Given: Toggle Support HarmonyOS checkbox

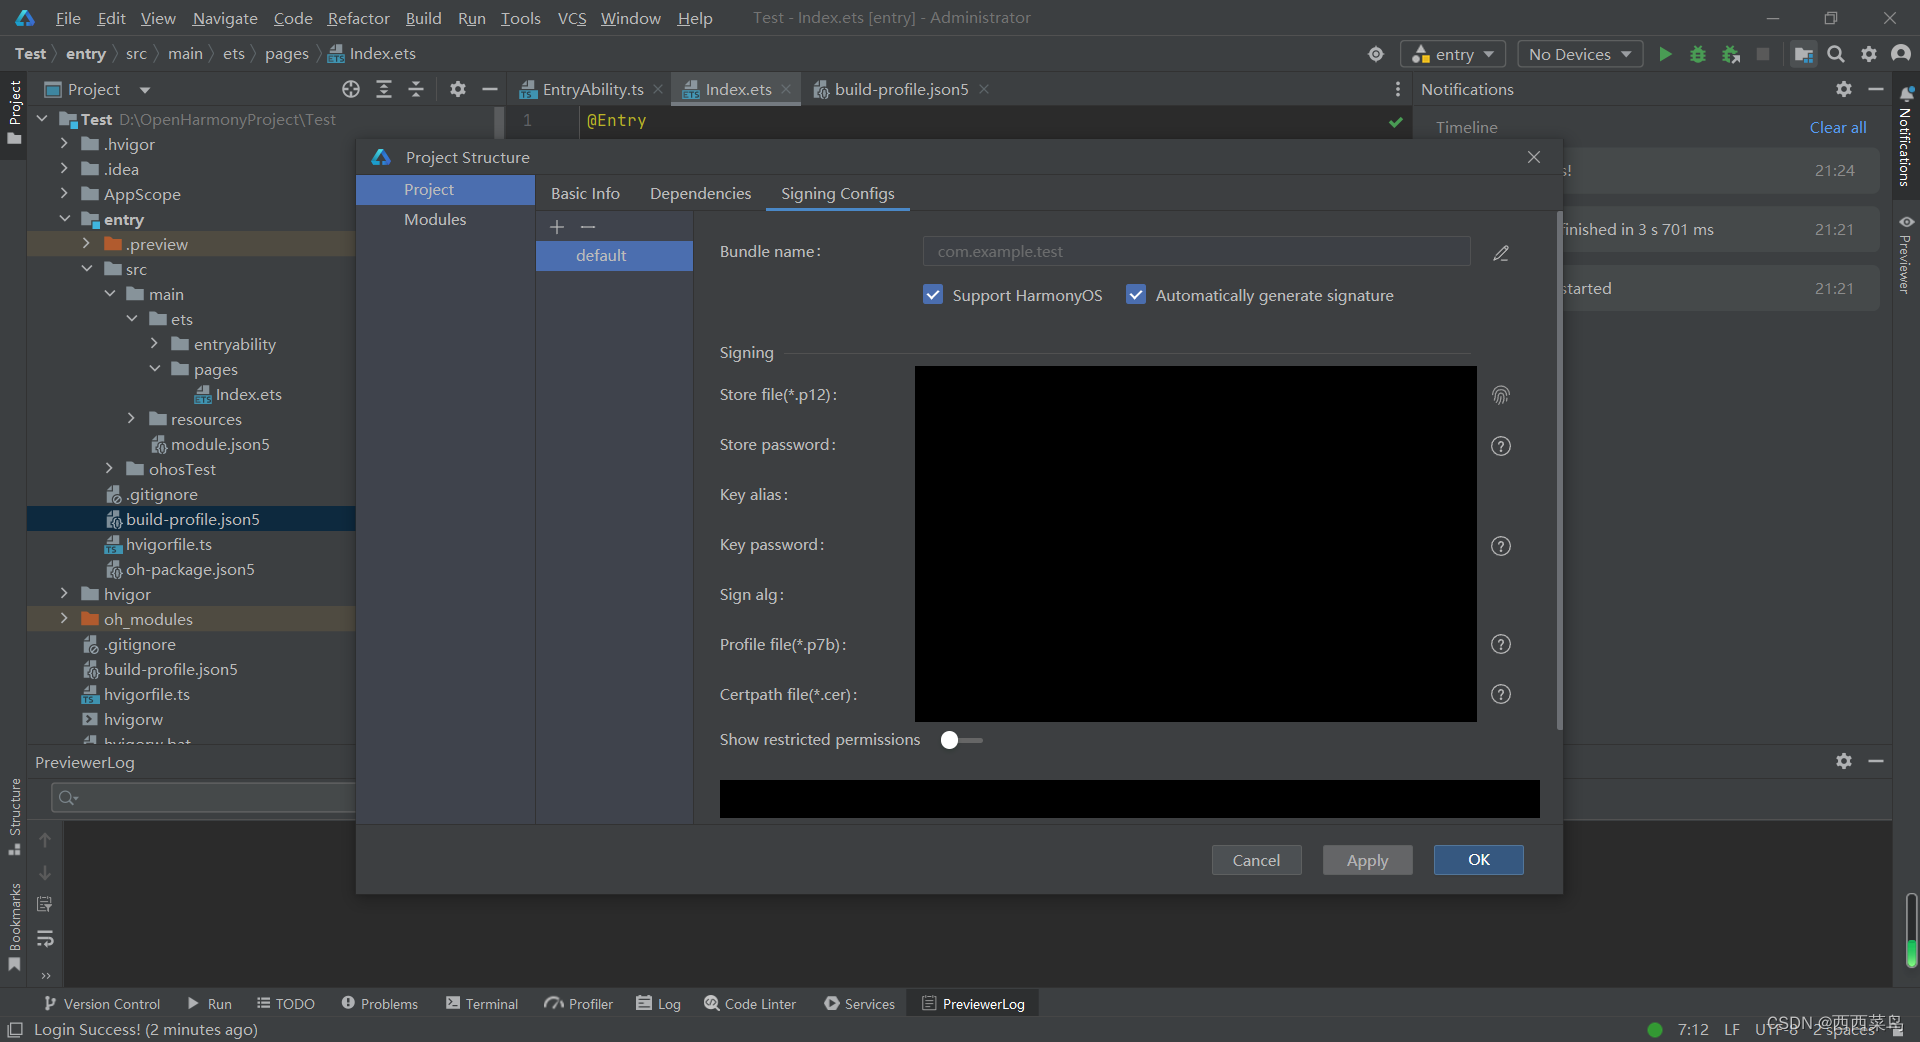Looking at the screenshot, I should 933,295.
